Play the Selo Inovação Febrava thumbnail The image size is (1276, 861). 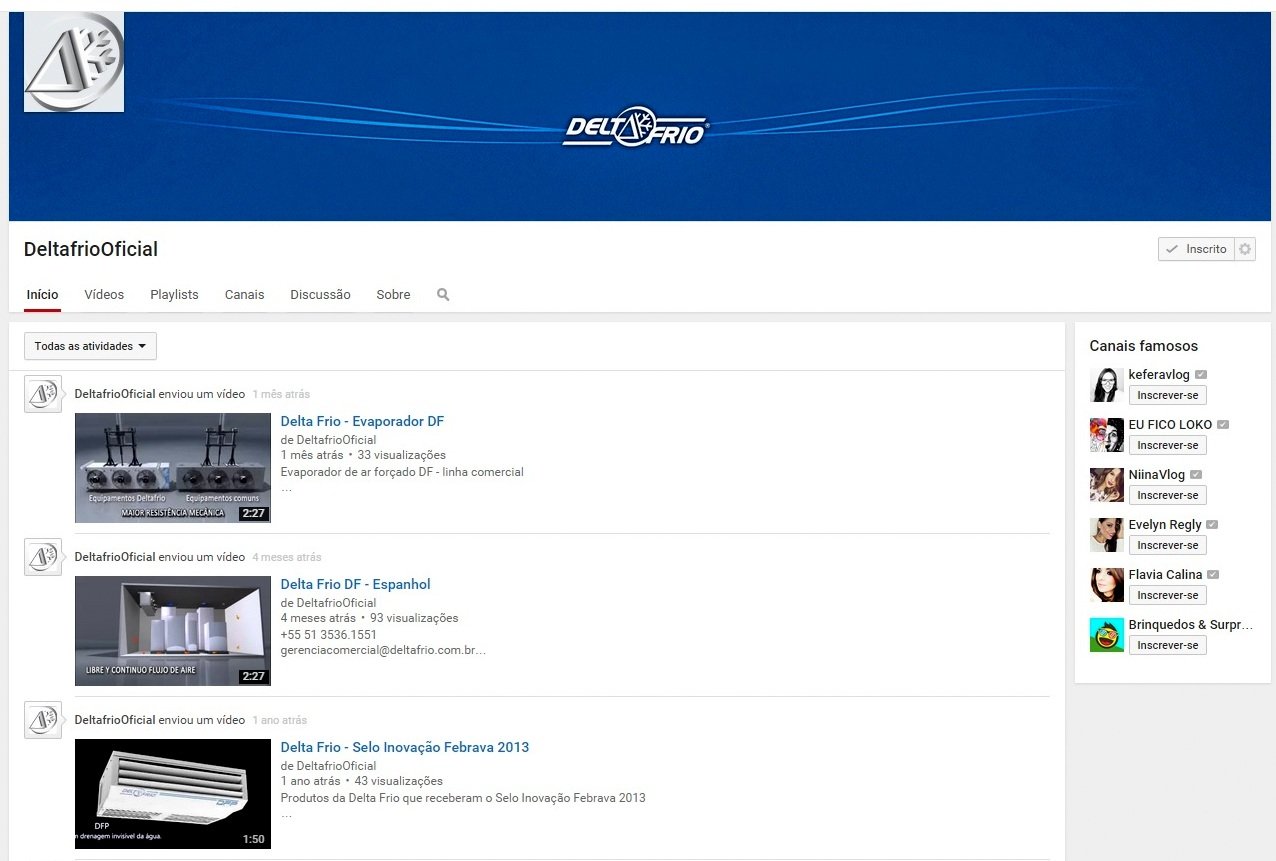point(173,794)
